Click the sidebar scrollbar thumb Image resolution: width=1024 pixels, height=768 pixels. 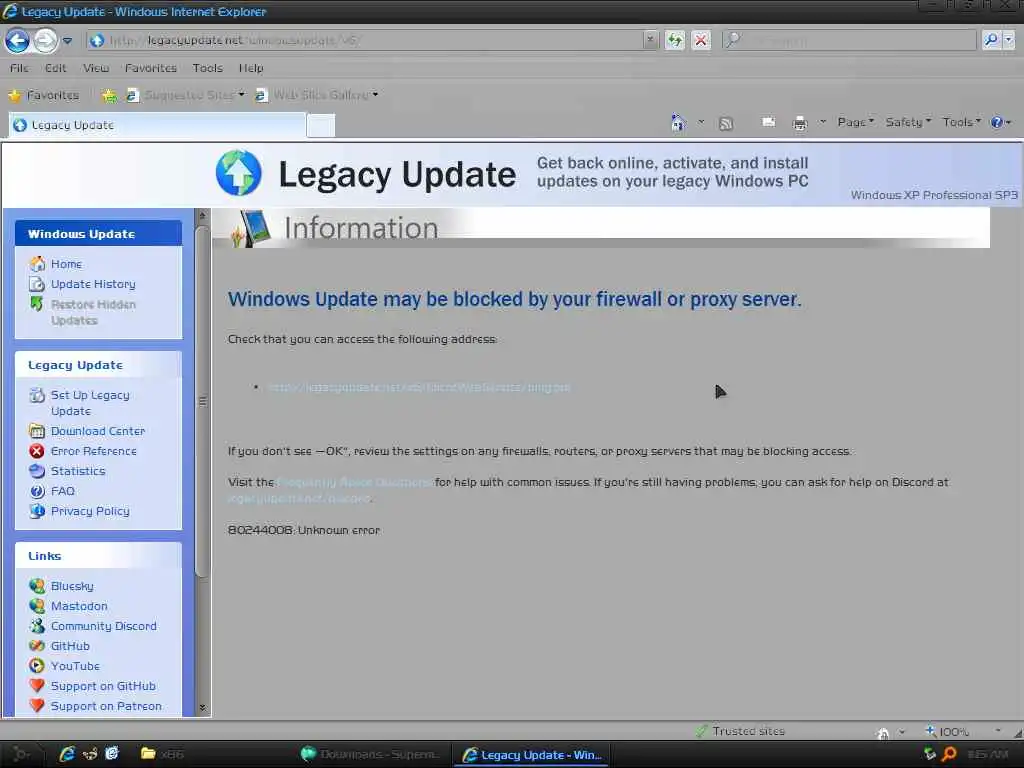202,401
